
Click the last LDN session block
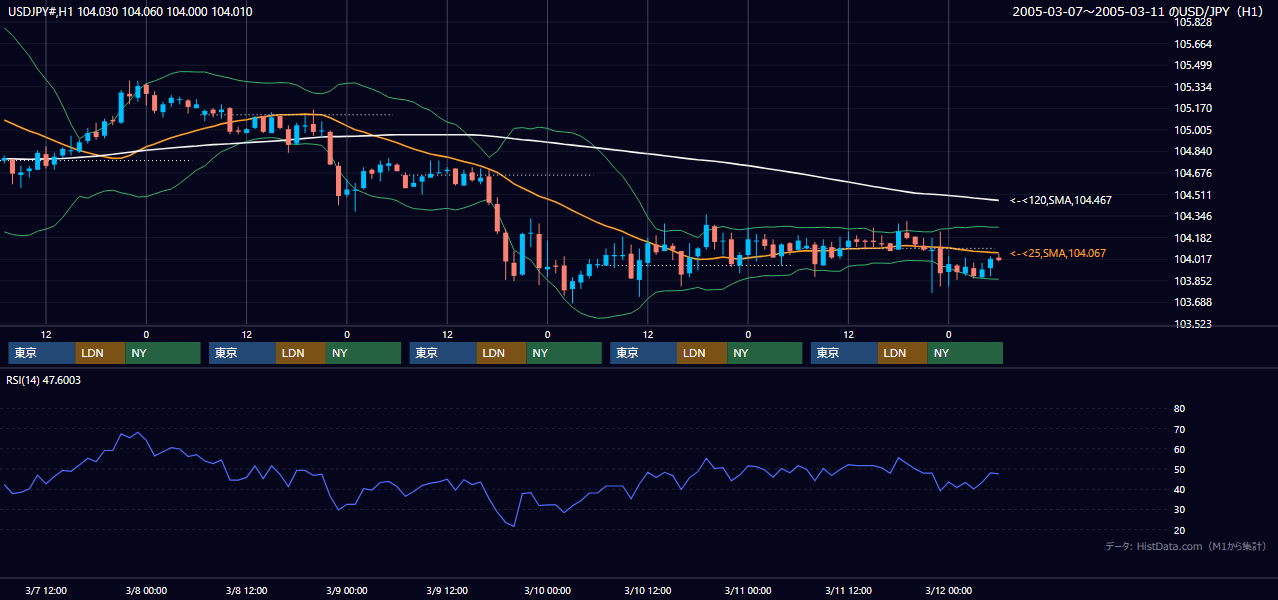click(x=903, y=353)
